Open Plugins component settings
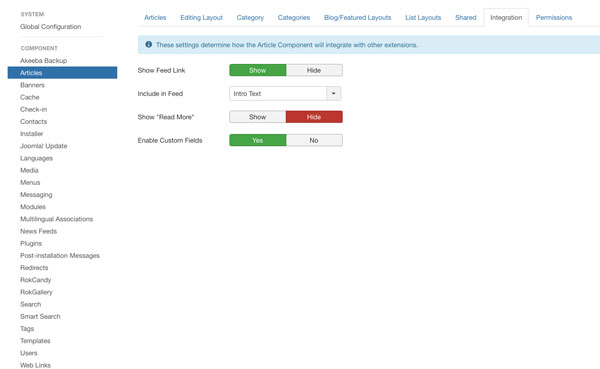 pyautogui.click(x=31, y=243)
